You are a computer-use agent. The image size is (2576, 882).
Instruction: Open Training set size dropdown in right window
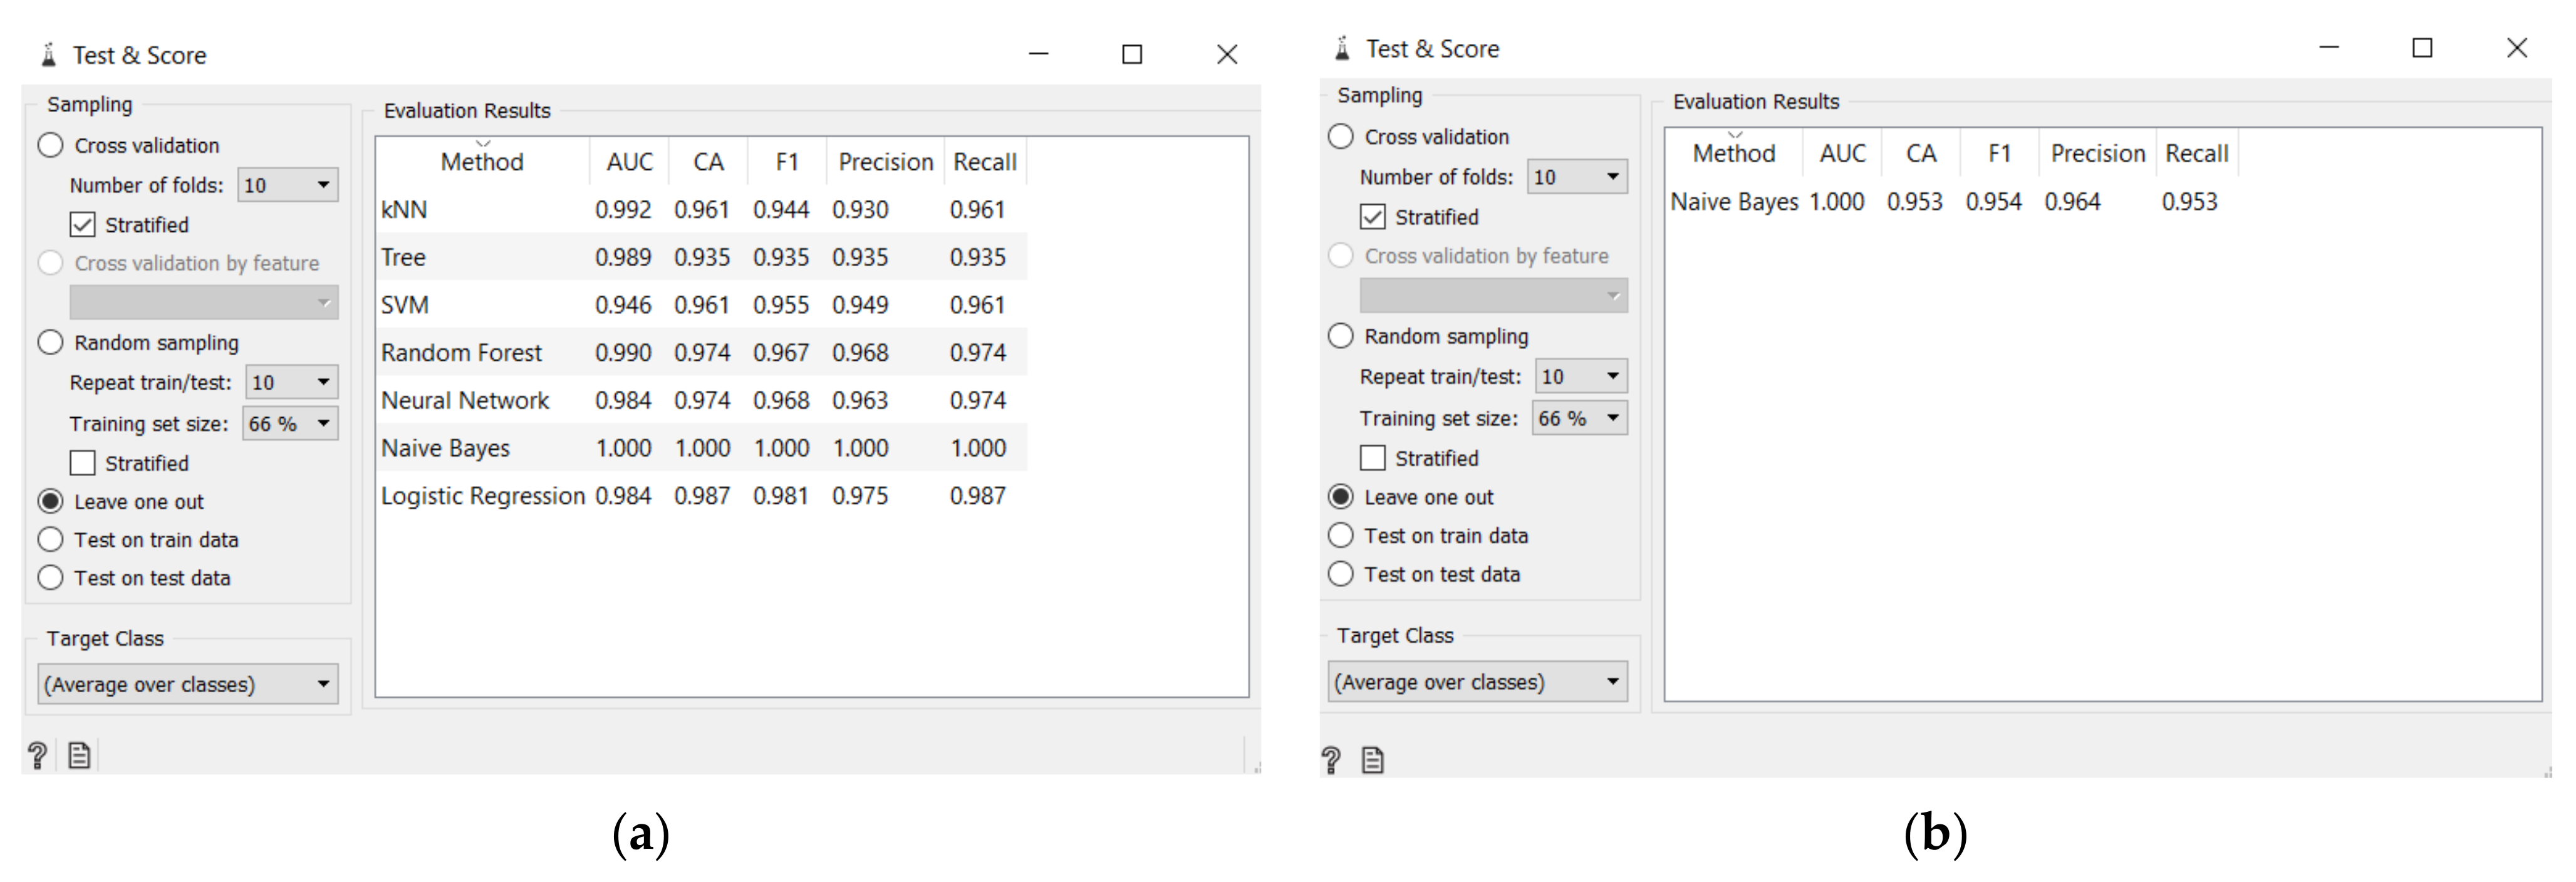click(1580, 418)
